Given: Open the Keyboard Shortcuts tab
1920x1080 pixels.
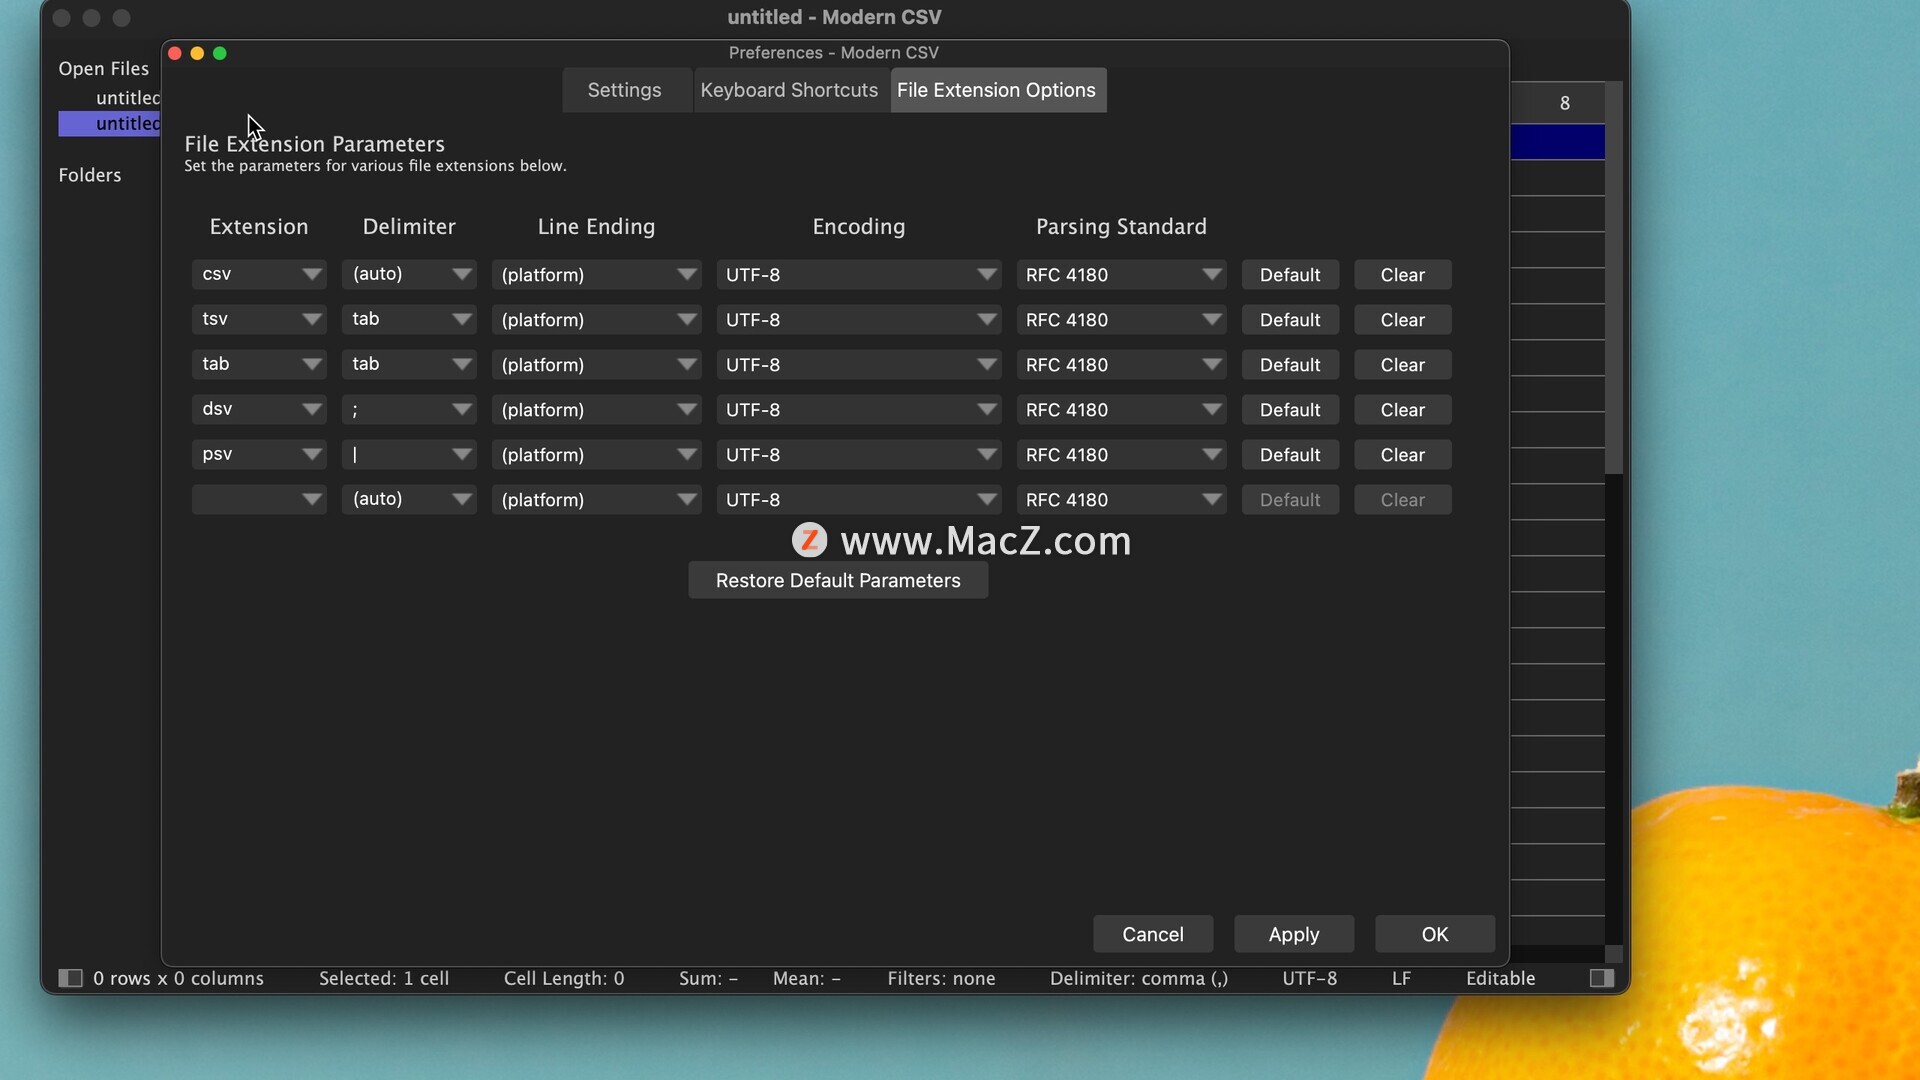Looking at the screenshot, I should (789, 90).
